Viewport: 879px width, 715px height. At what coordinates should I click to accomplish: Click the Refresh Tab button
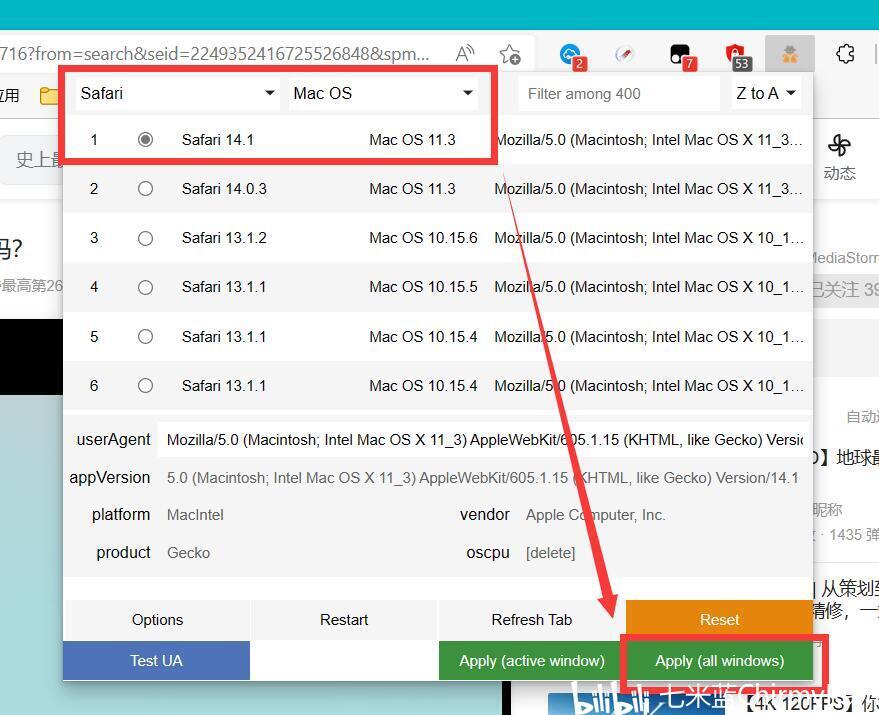(531, 620)
